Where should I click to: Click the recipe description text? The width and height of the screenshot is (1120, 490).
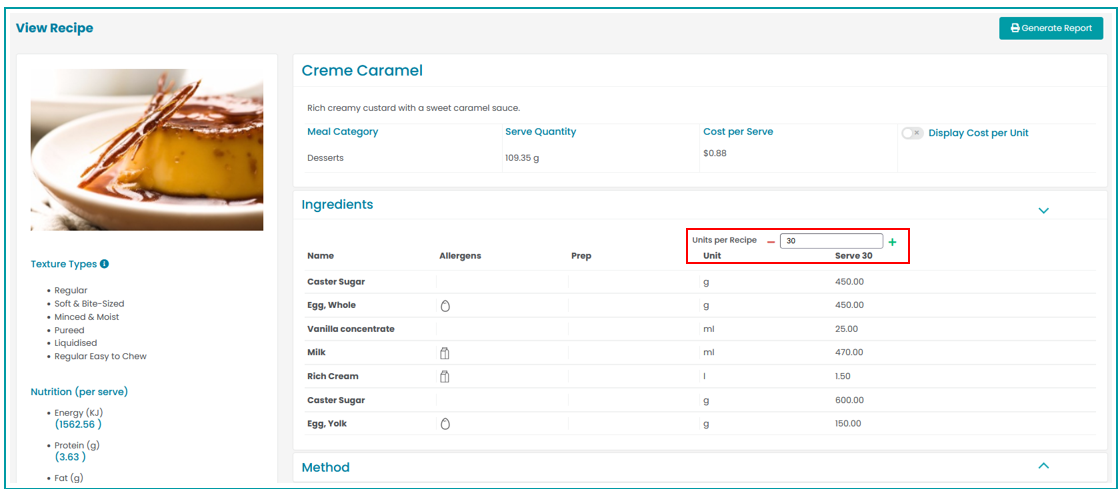point(414,108)
